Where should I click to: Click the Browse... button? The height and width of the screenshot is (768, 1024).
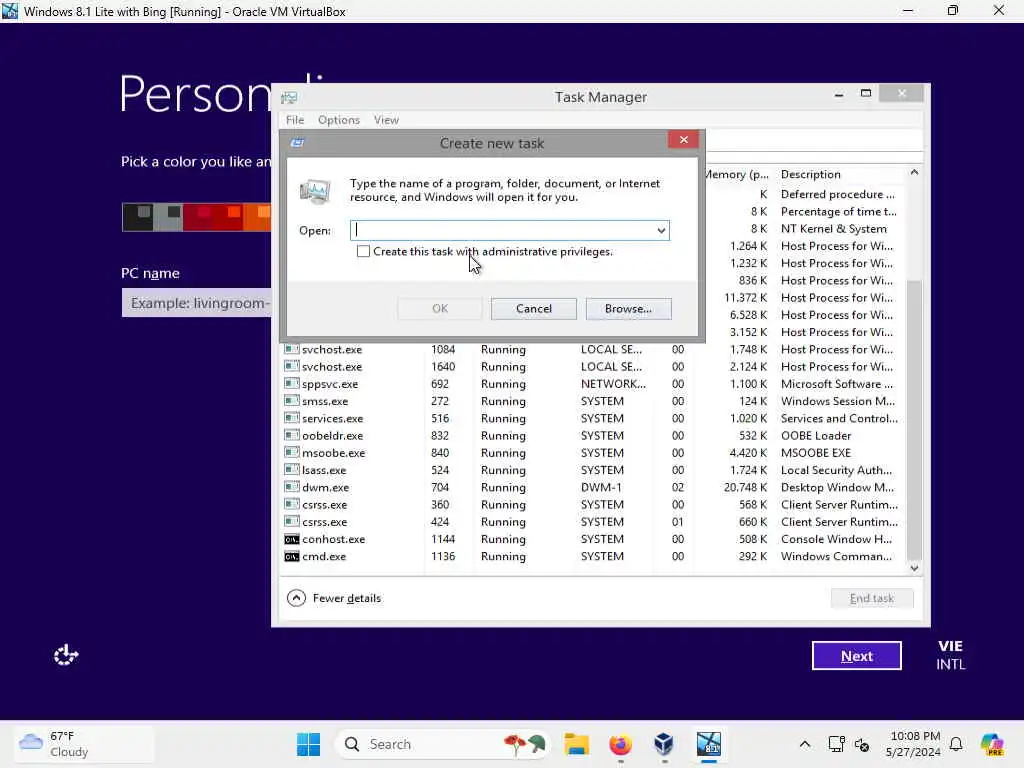pos(628,309)
